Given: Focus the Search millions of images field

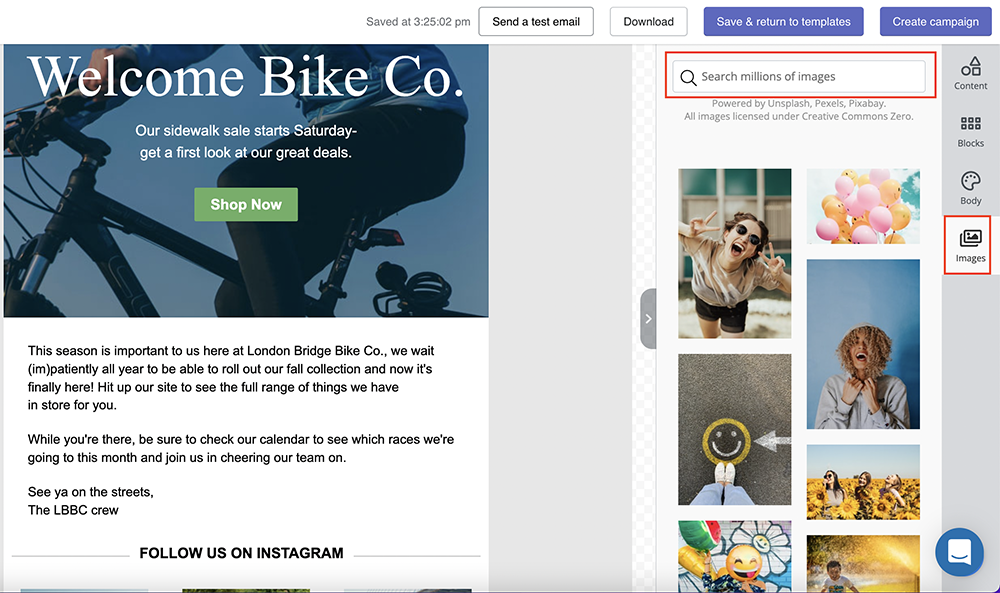Looking at the screenshot, I should click(798, 77).
